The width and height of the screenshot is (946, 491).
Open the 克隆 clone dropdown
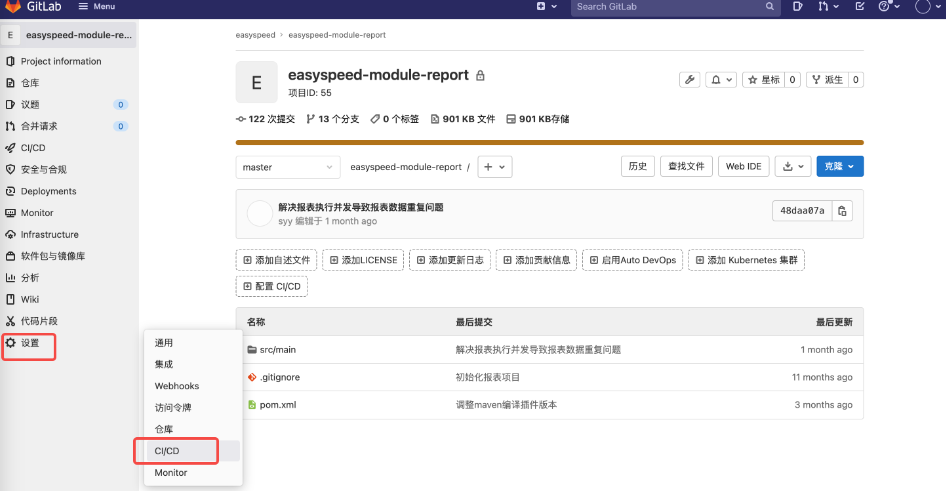pyautogui.click(x=840, y=166)
